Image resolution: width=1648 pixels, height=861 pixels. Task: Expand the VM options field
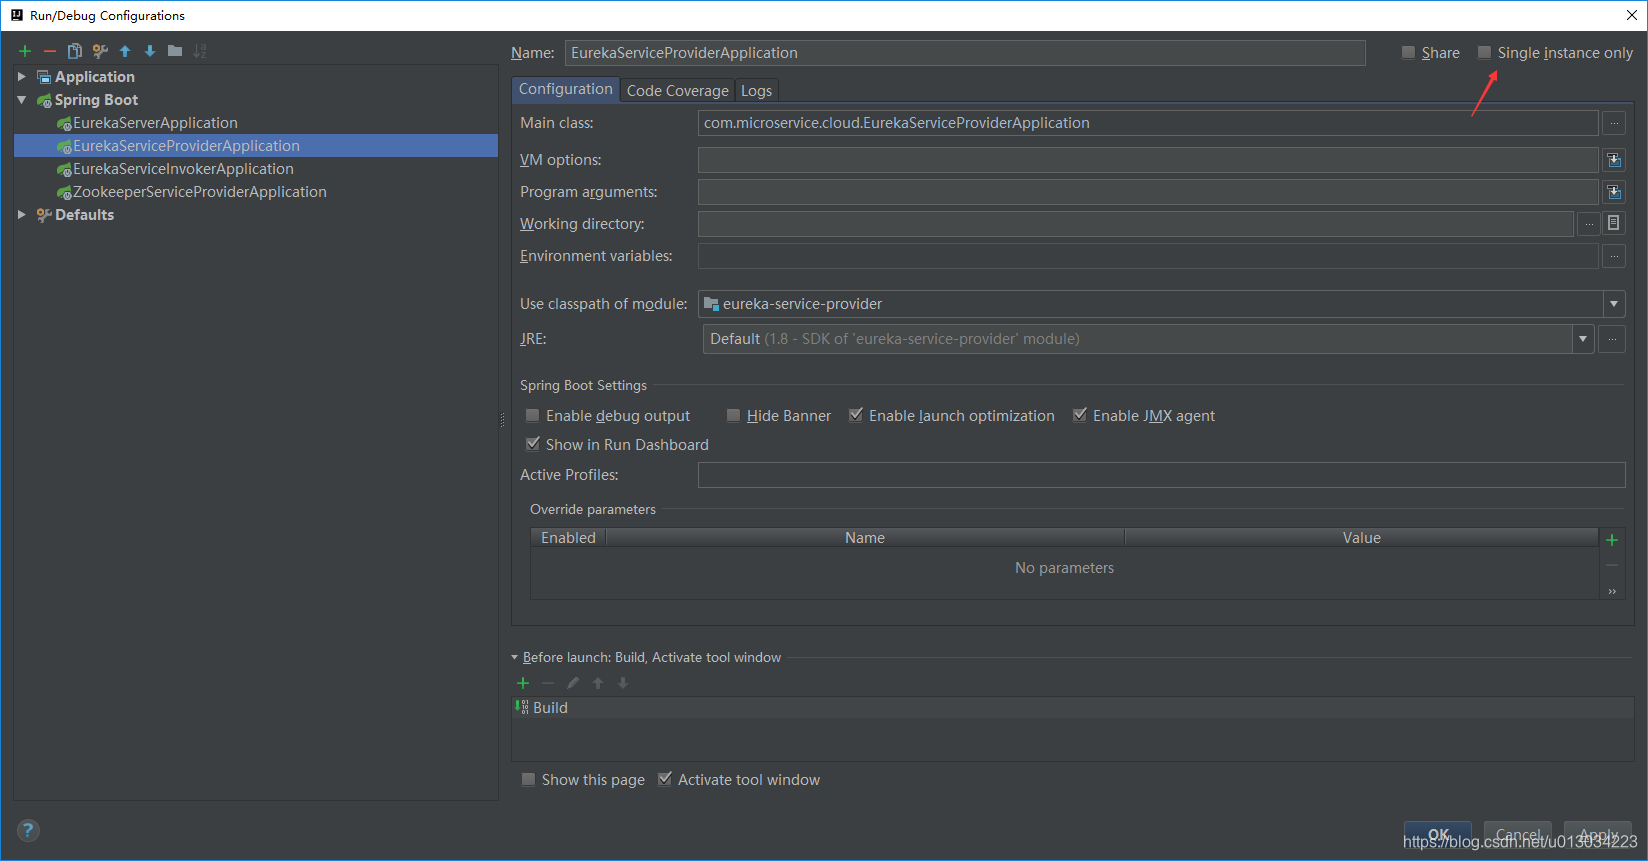coord(1613,160)
